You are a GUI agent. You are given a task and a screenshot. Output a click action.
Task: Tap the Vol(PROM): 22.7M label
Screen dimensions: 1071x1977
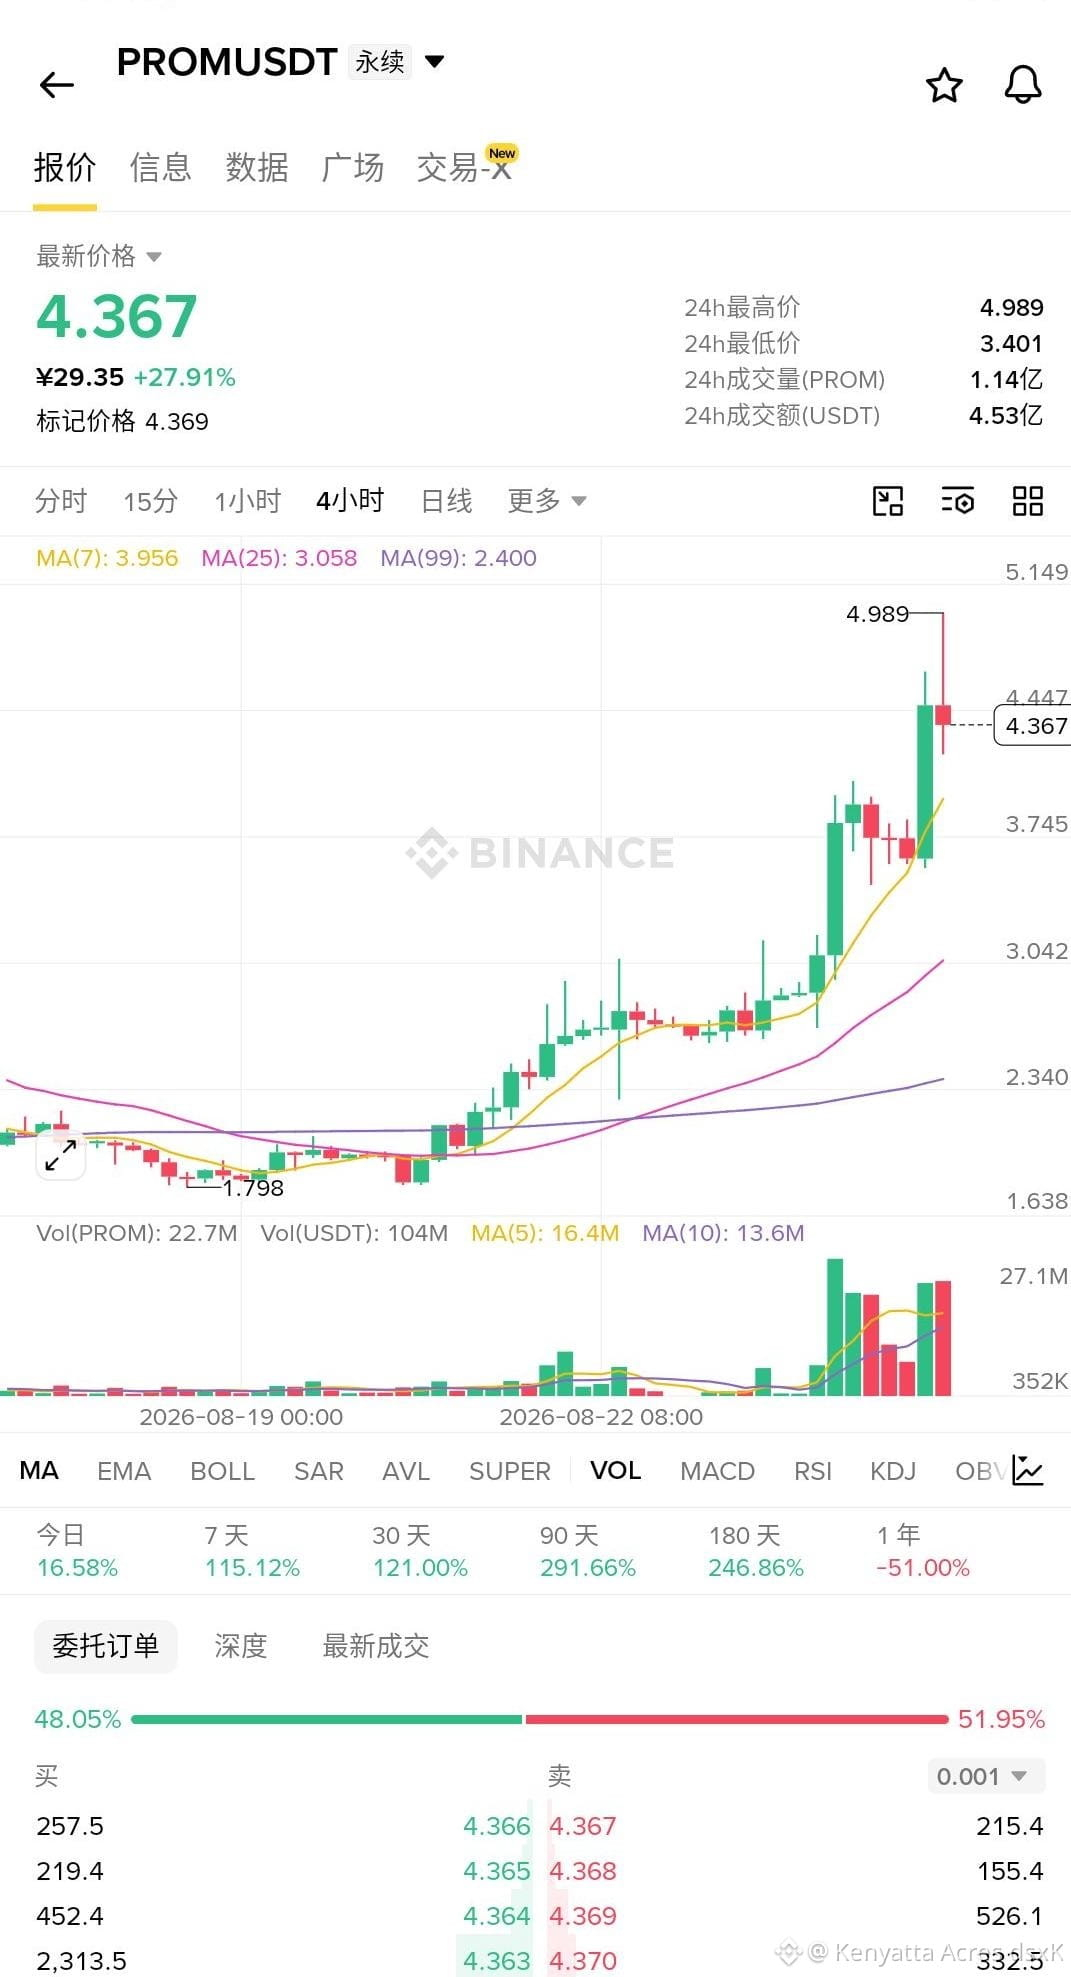tap(136, 1233)
